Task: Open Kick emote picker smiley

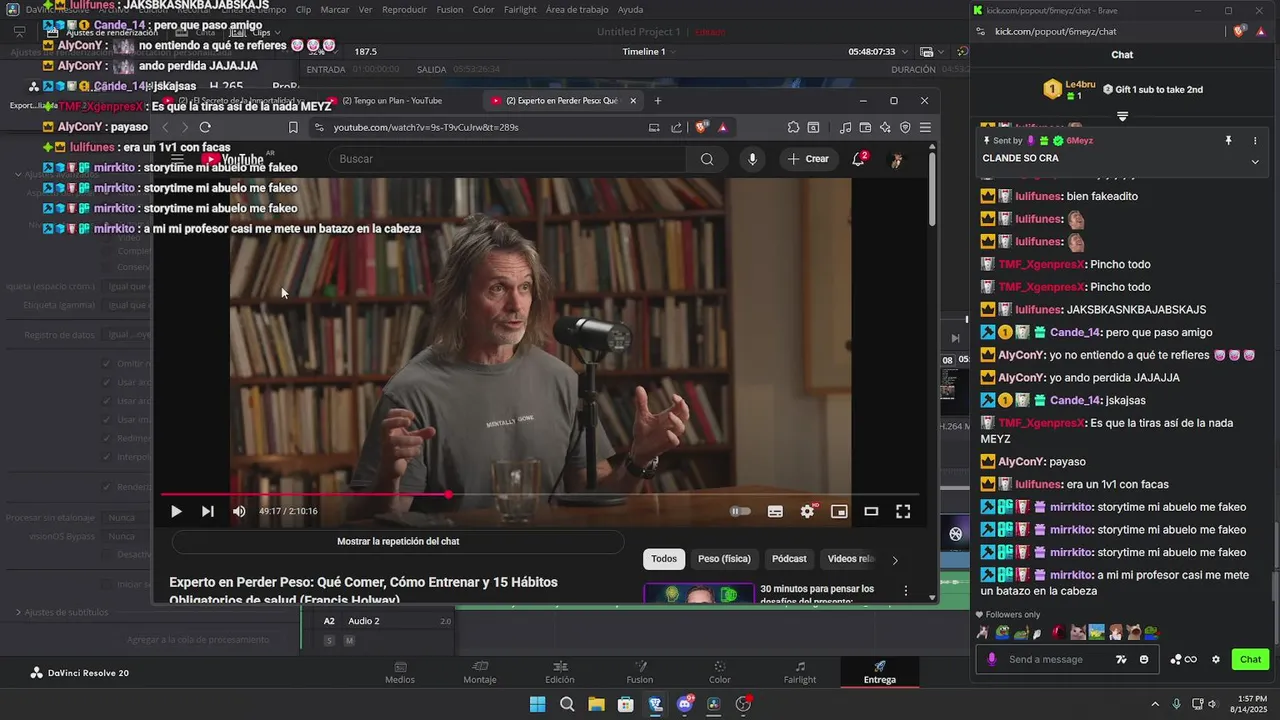Action: [x=1144, y=659]
